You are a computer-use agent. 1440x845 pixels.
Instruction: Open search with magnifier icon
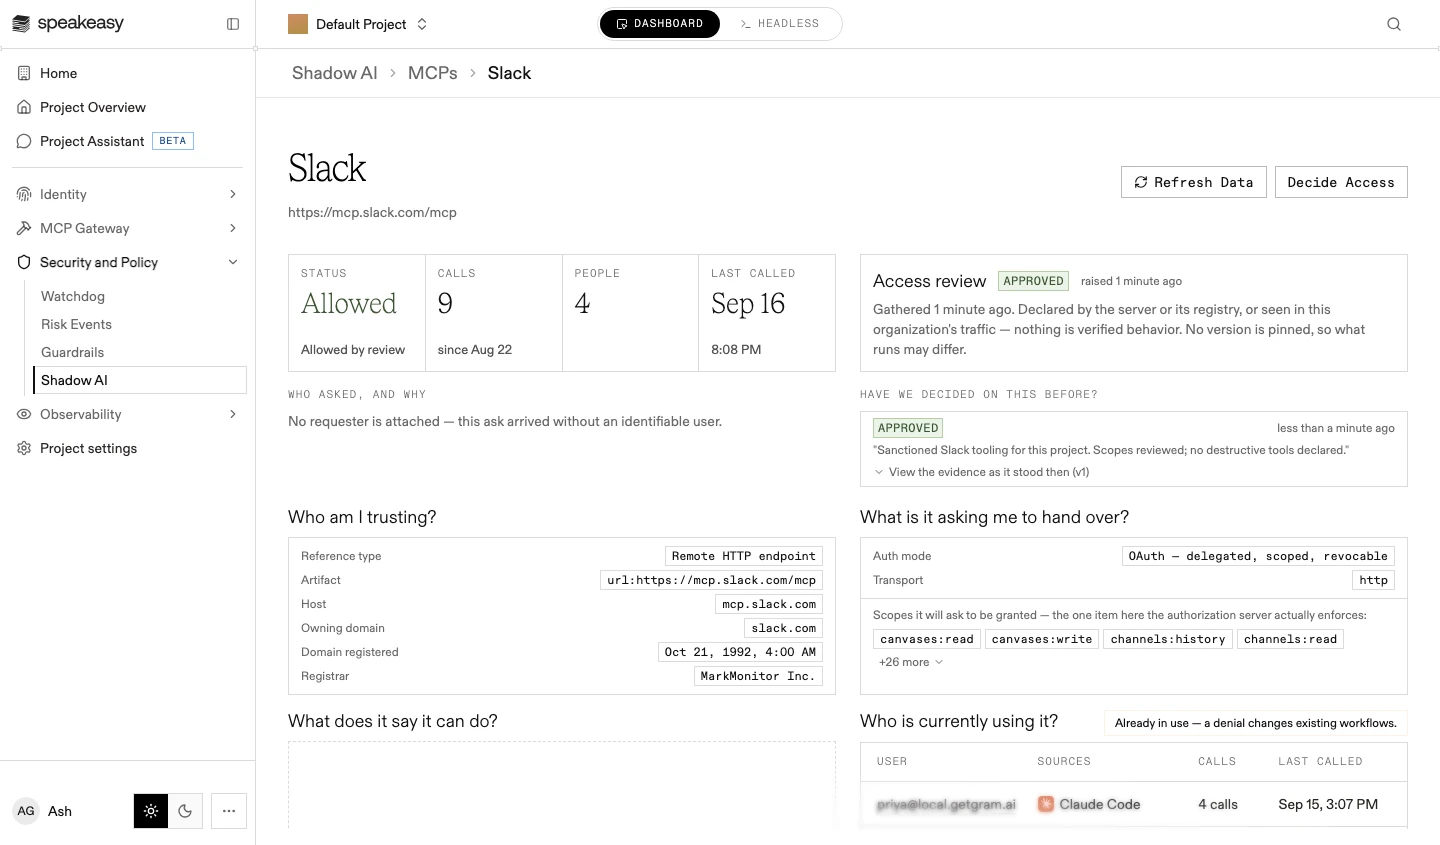[1394, 24]
